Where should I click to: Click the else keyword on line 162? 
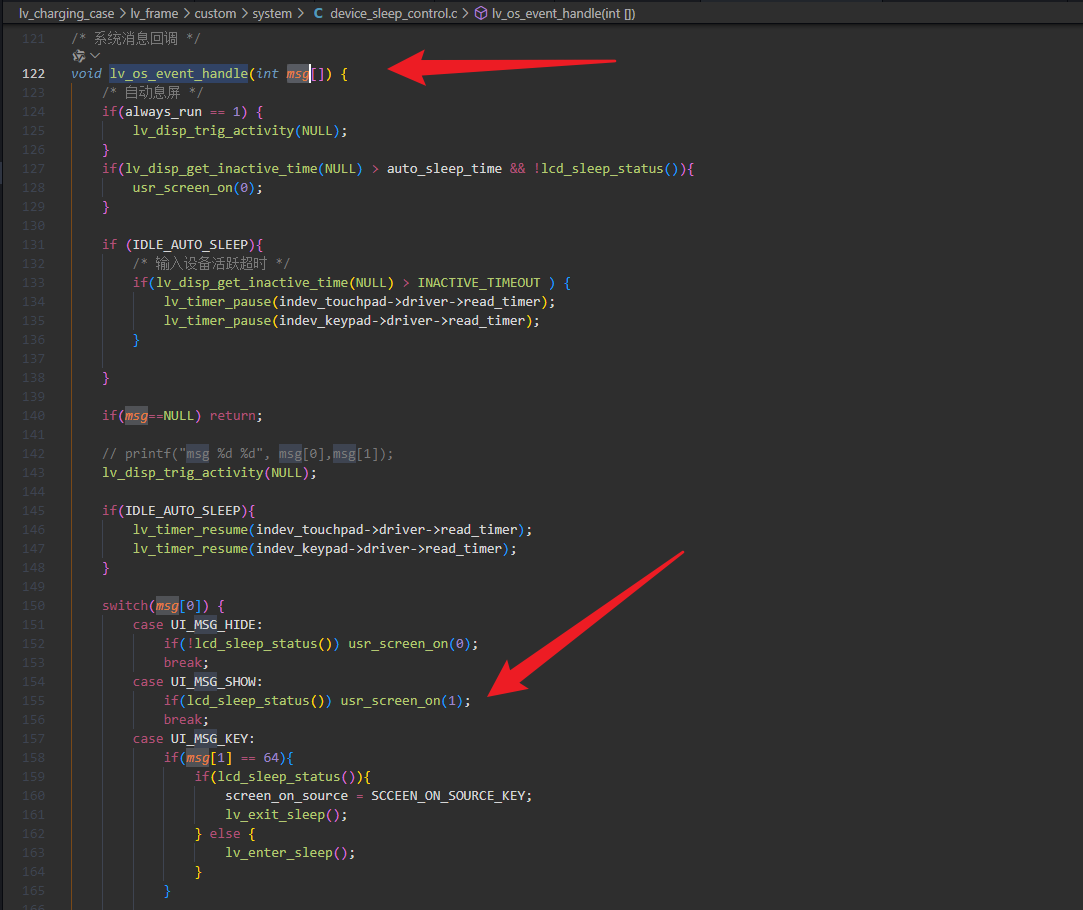coord(225,833)
